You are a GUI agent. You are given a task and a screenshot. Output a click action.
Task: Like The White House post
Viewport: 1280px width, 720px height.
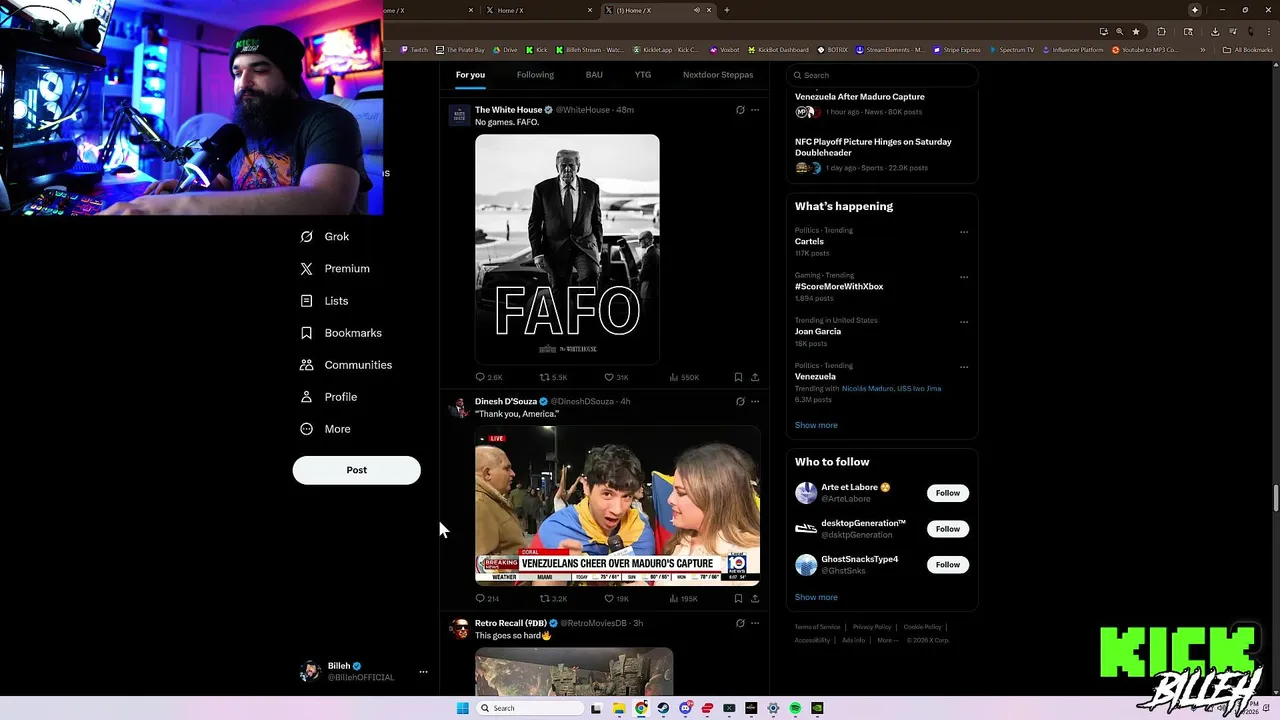click(616, 377)
